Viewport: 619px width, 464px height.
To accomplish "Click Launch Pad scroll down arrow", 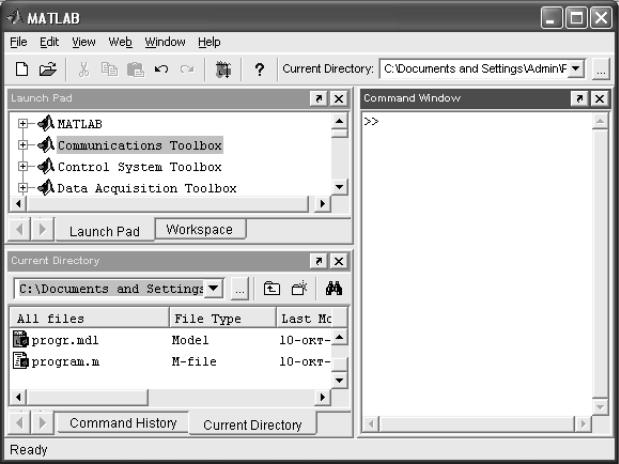I will pos(339,187).
